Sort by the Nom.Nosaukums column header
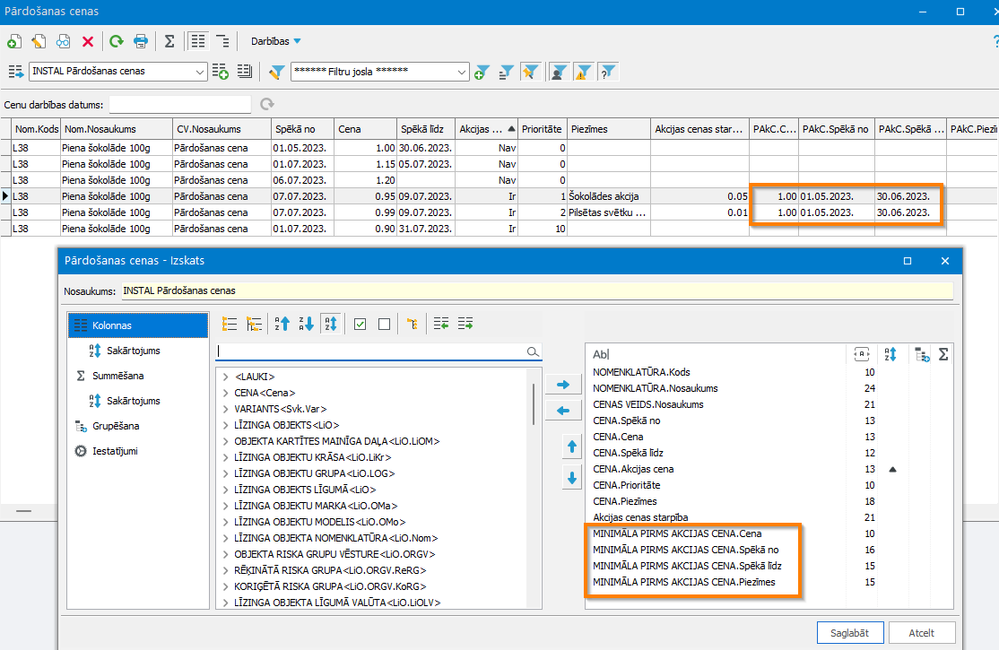The width and height of the screenshot is (999, 650). click(117, 129)
